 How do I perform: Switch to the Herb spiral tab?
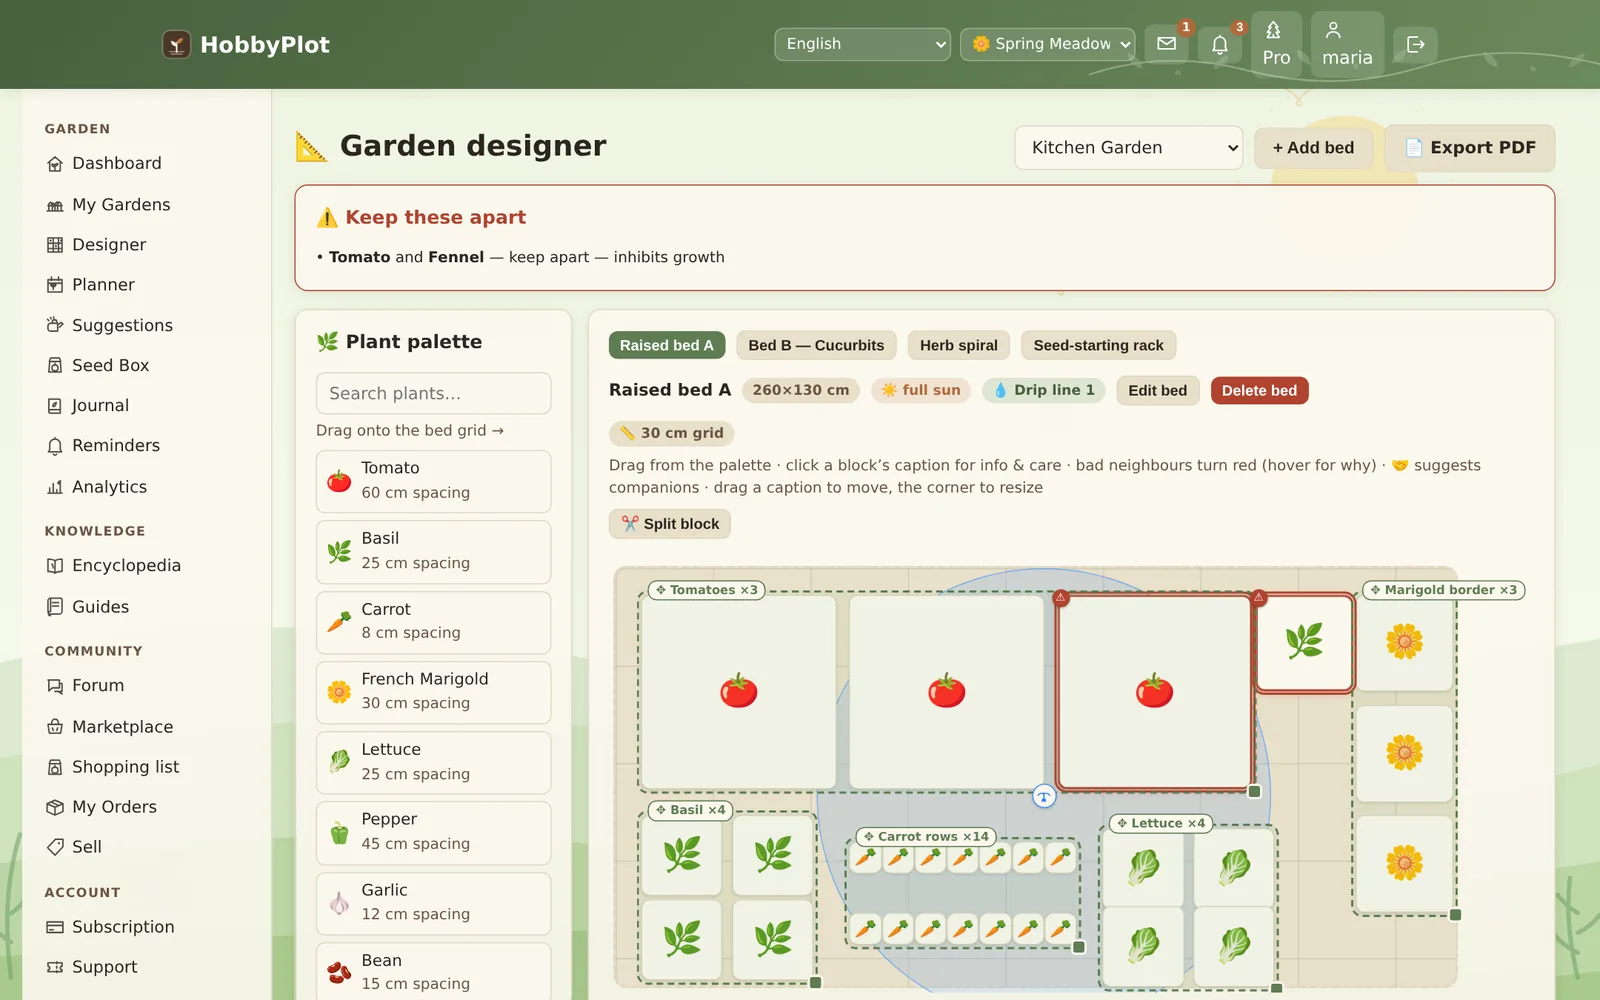coord(958,345)
